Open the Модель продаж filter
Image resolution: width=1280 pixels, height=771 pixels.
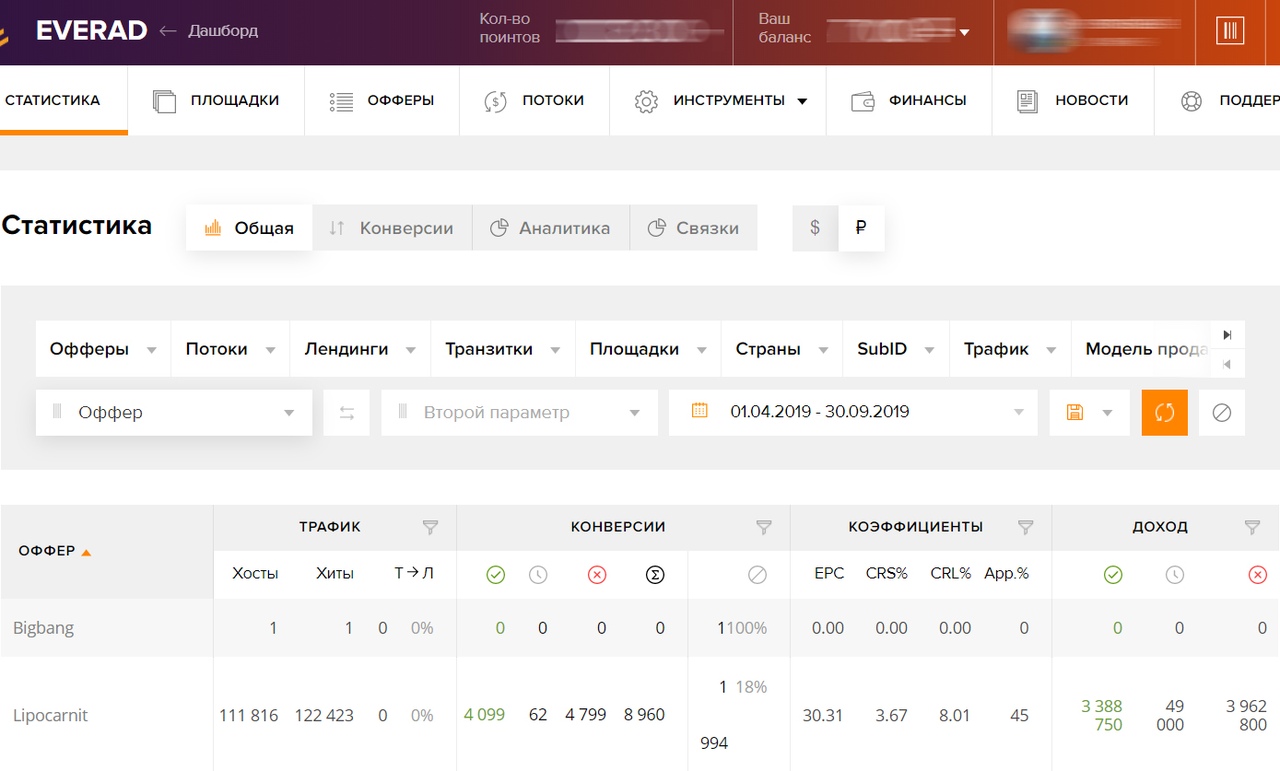[x=1140, y=349]
